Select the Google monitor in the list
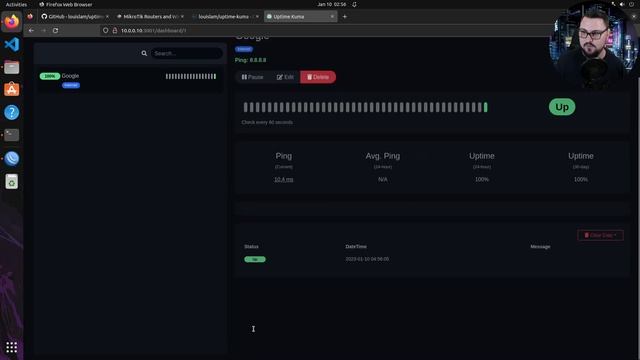The width and height of the screenshot is (640, 360). (129, 80)
